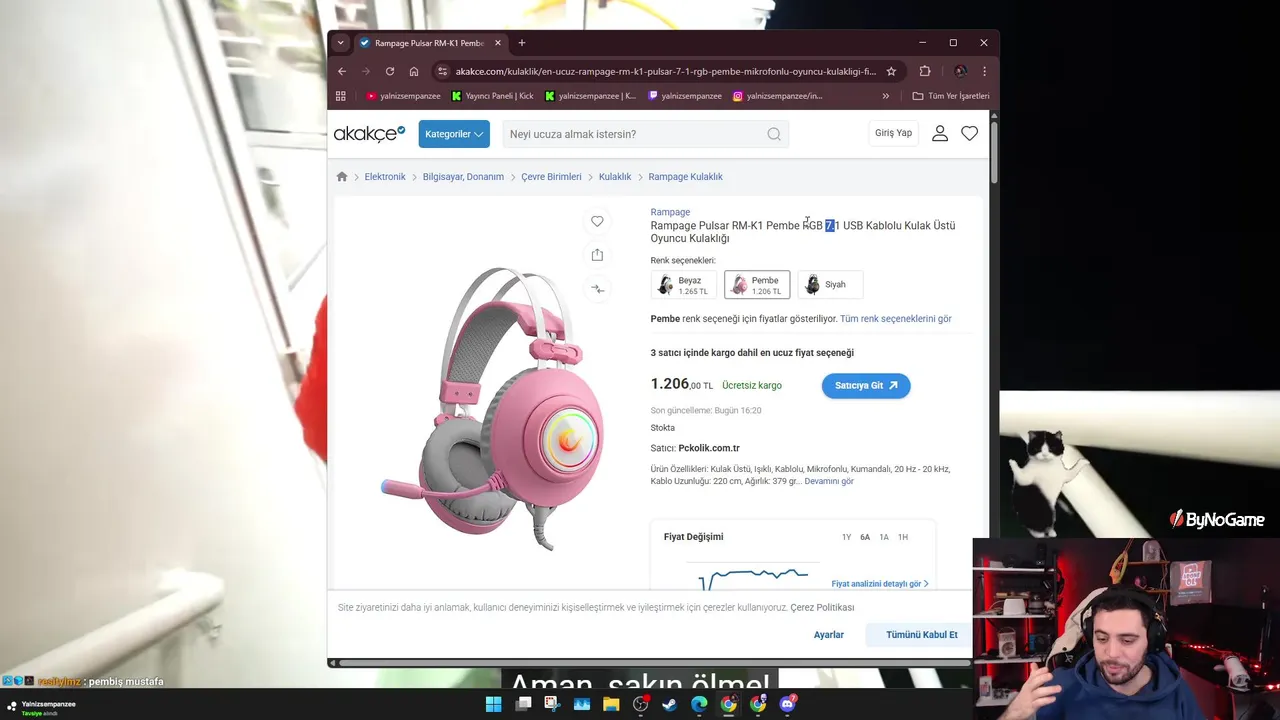The height and width of the screenshot is (720, 1280).
Task: Select the Siyah color option
Action: 830,285
